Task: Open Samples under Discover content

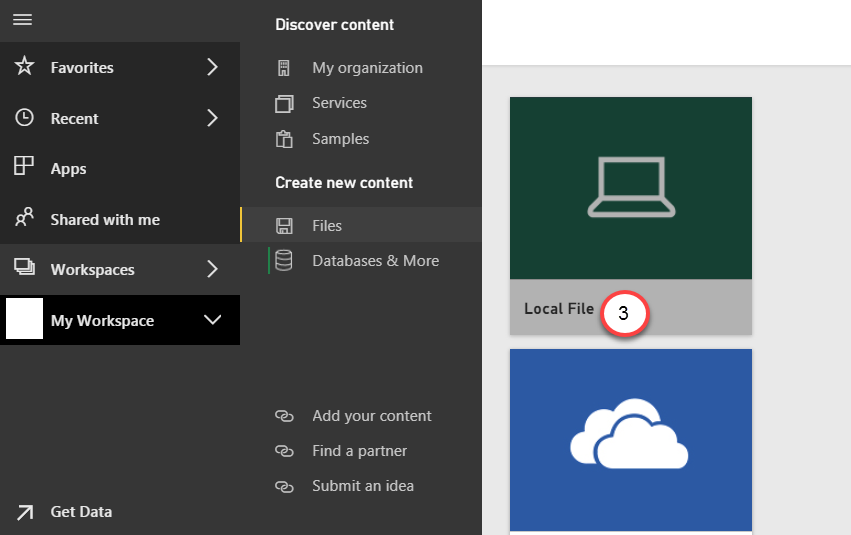Action: 341,139
